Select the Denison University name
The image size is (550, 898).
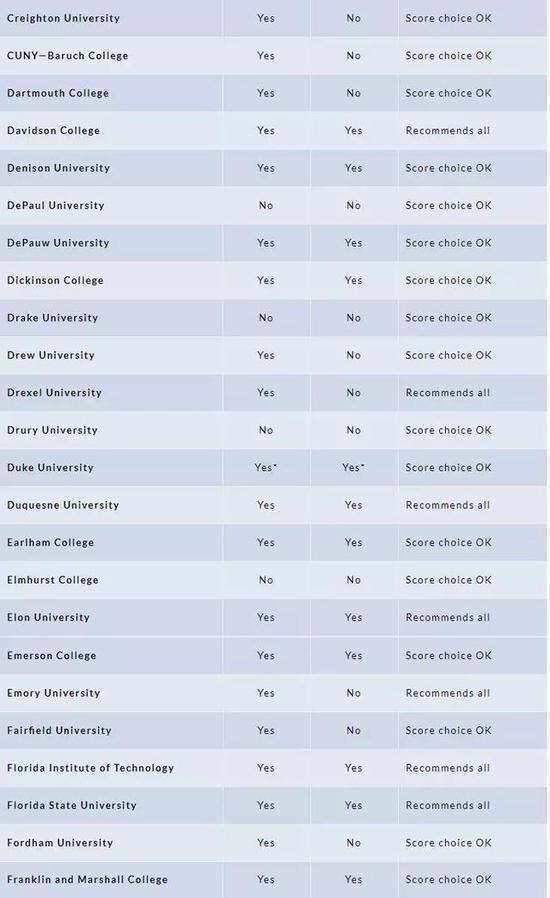click(x=58, y=168)
